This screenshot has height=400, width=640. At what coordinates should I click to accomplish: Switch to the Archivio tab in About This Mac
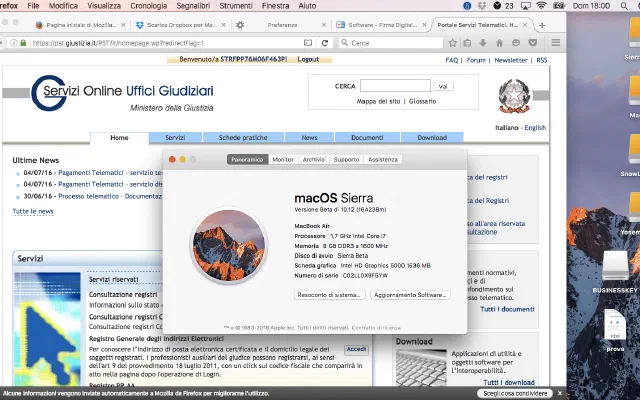click(x=313, y=160)
